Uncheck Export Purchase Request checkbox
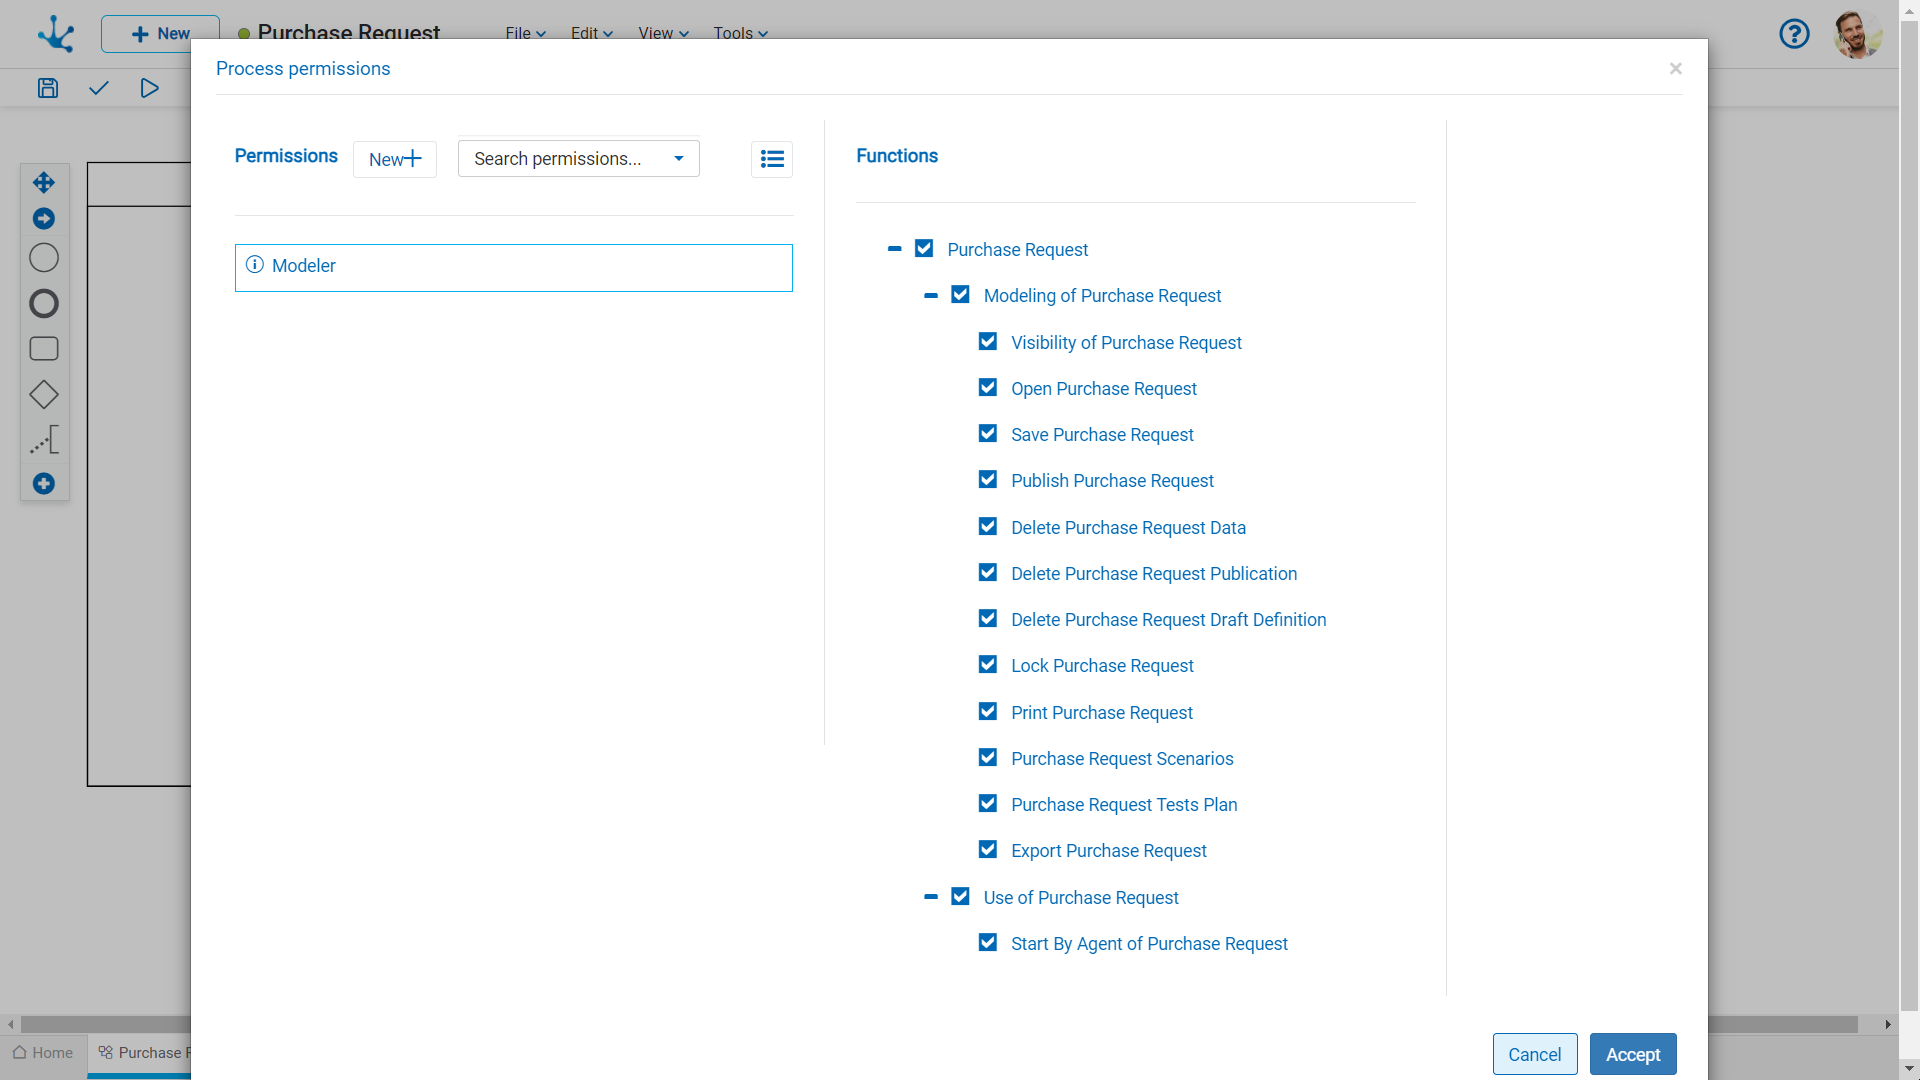This screenshot has width=1920, height=1080. 988,850
